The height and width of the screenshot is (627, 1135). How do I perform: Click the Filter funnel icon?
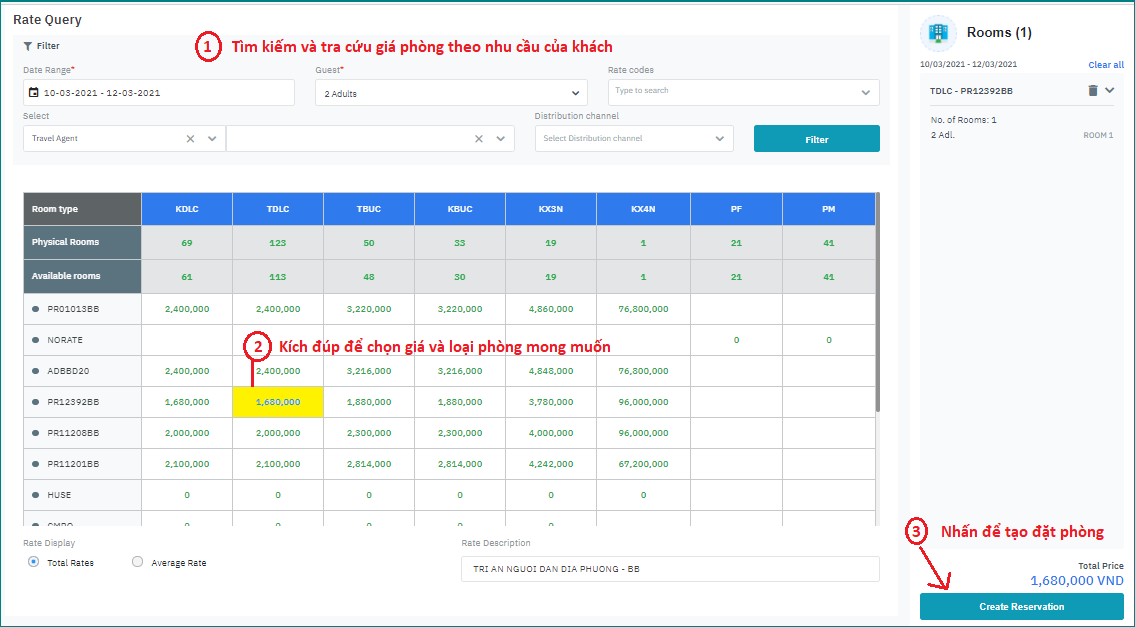point(28,46)
